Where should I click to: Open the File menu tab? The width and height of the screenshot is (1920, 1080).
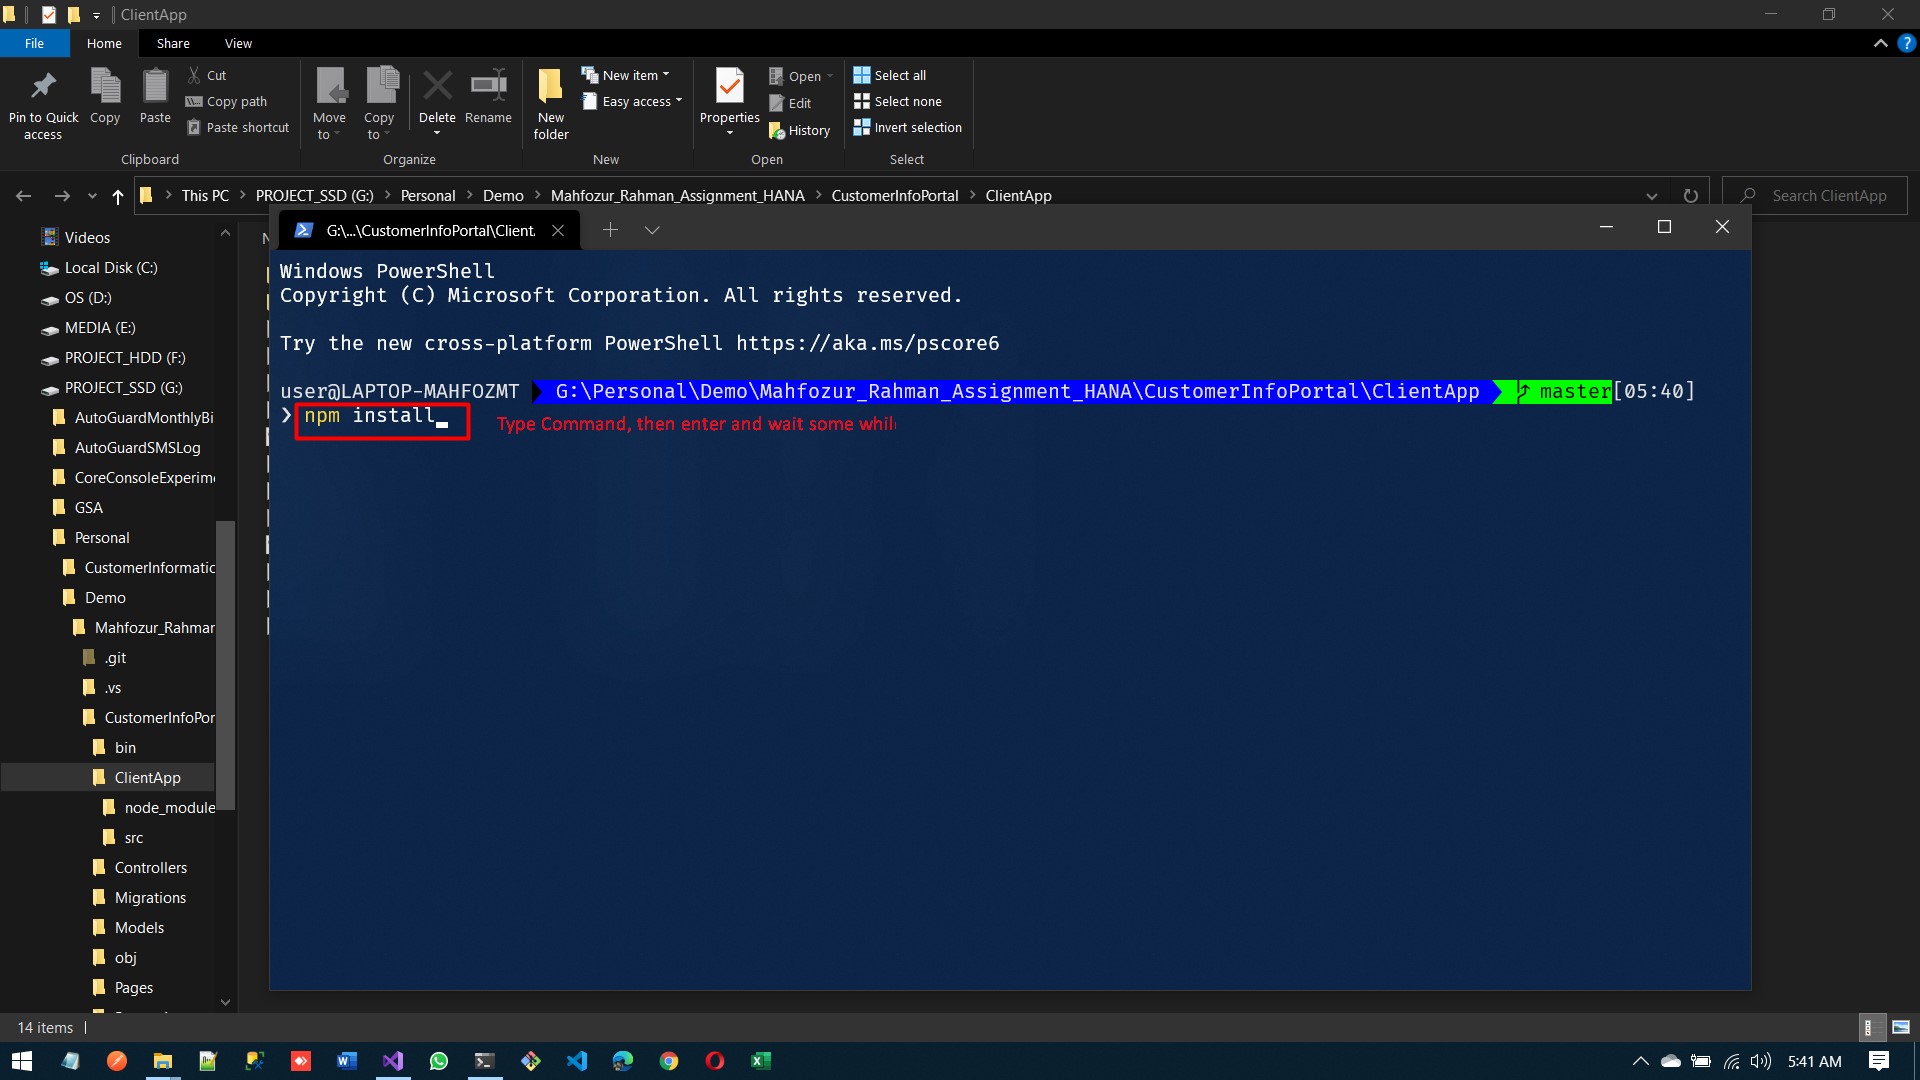[x=35, y=43]
